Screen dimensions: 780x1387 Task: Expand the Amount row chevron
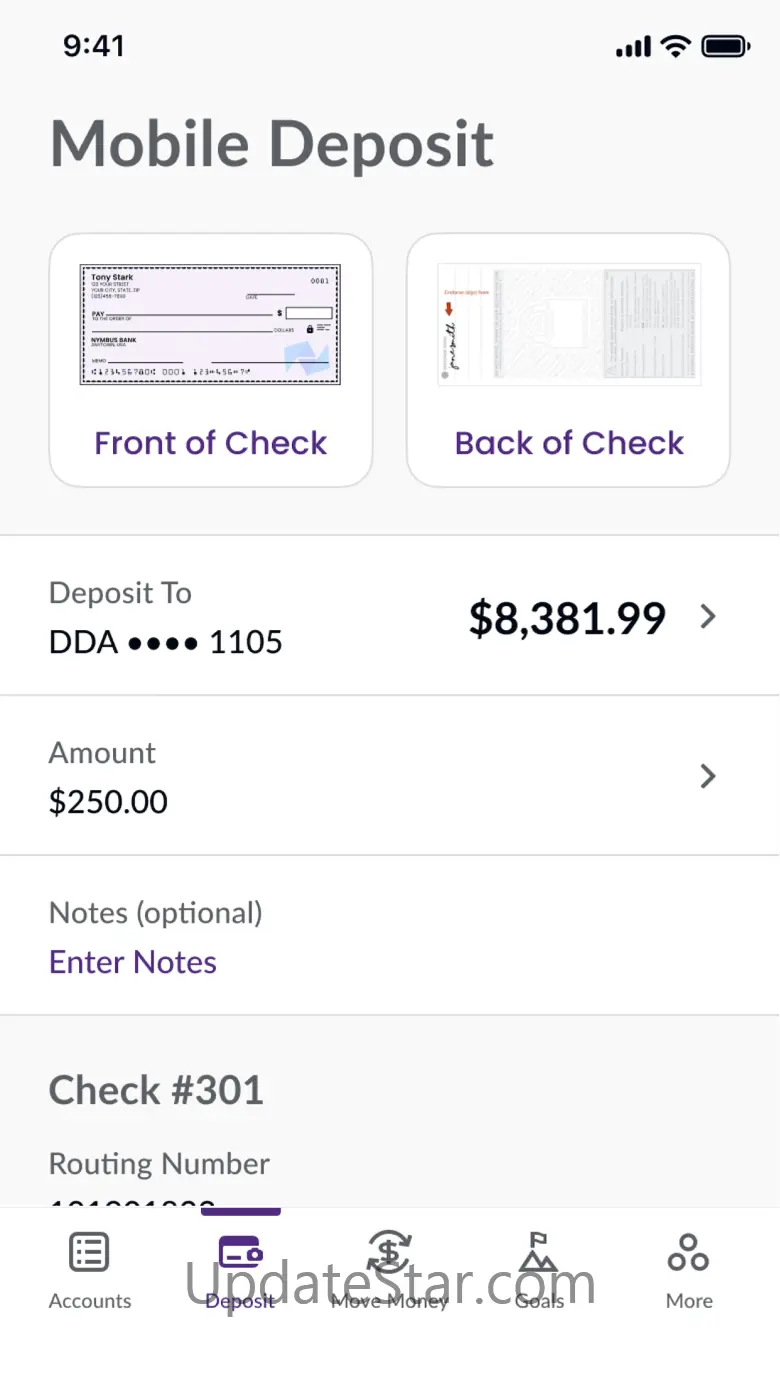(708, 776)
